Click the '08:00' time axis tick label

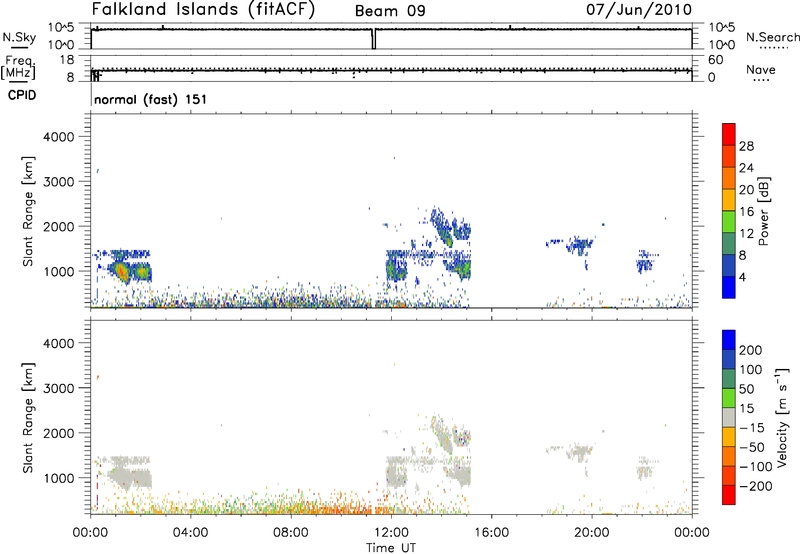(291, 533)
